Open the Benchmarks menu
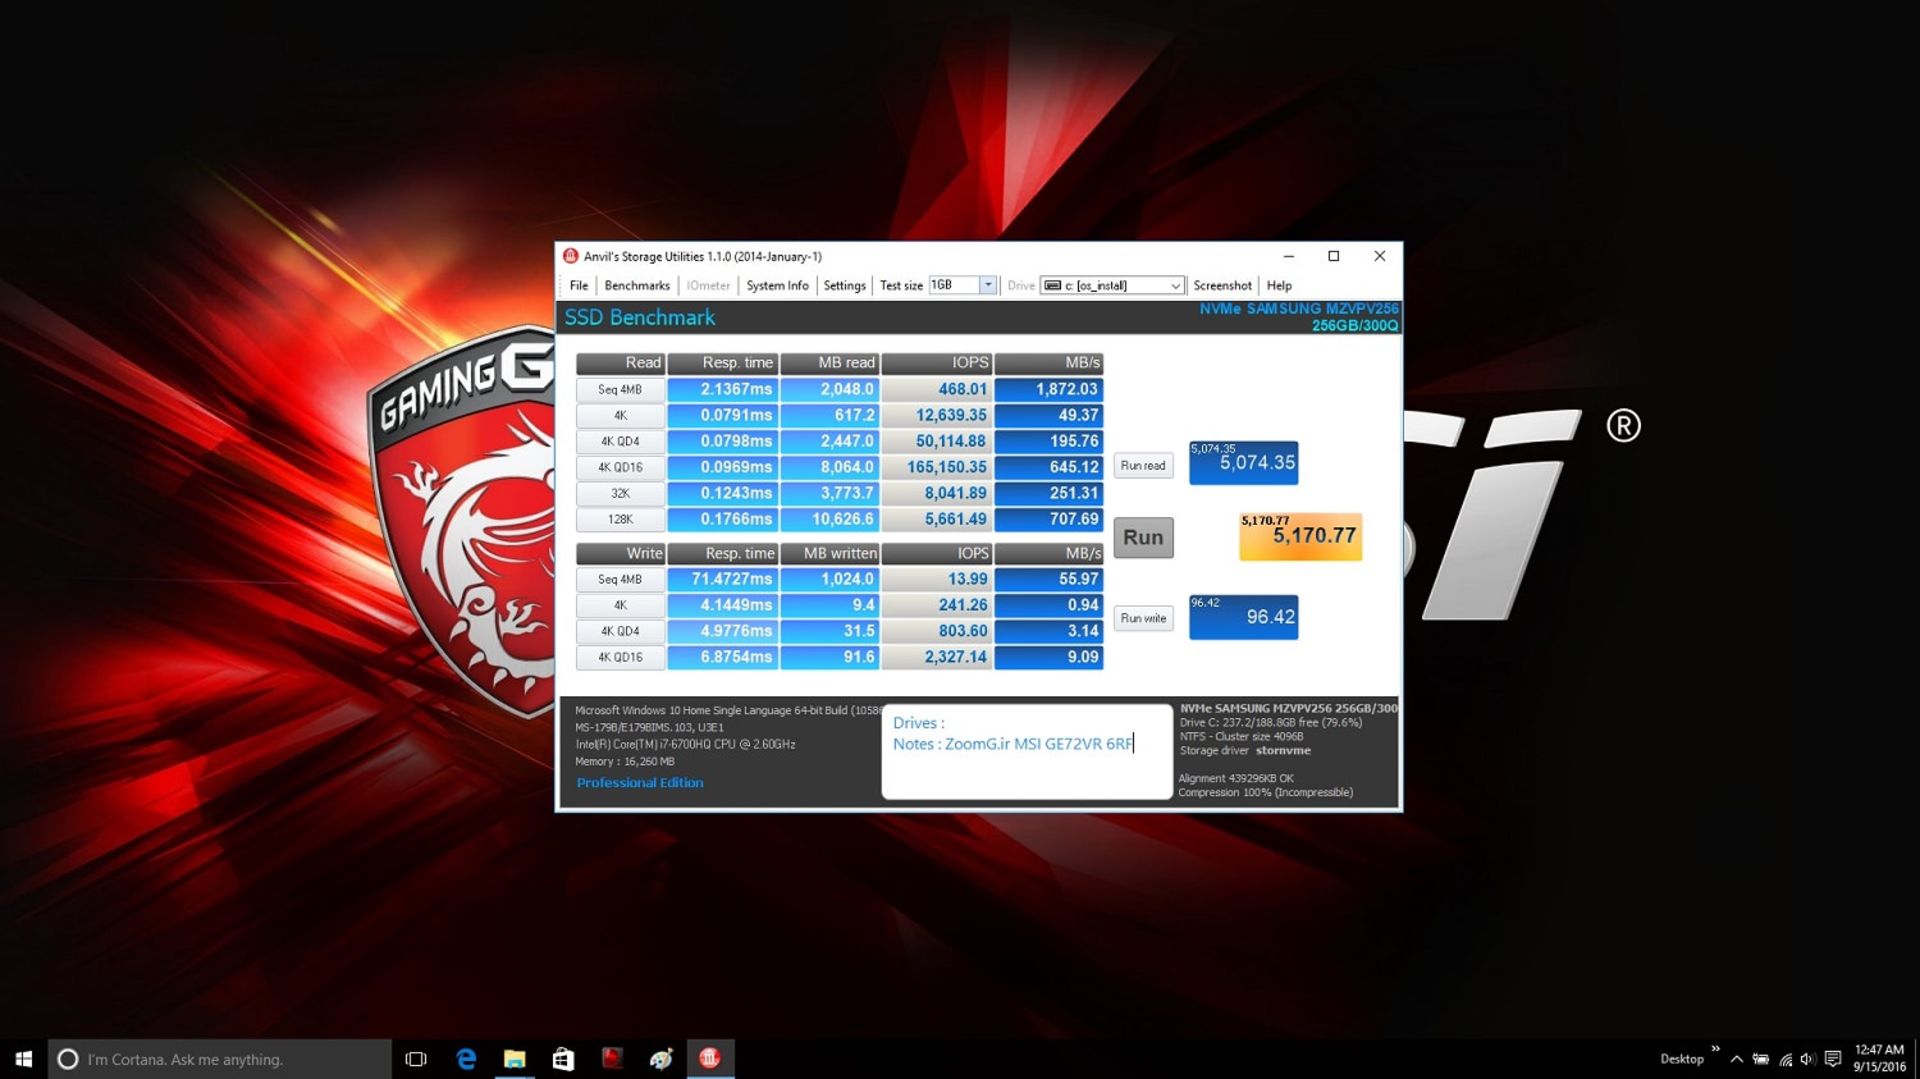The height and width of the screenshot is (1079, 1920). tap(637, 286)
